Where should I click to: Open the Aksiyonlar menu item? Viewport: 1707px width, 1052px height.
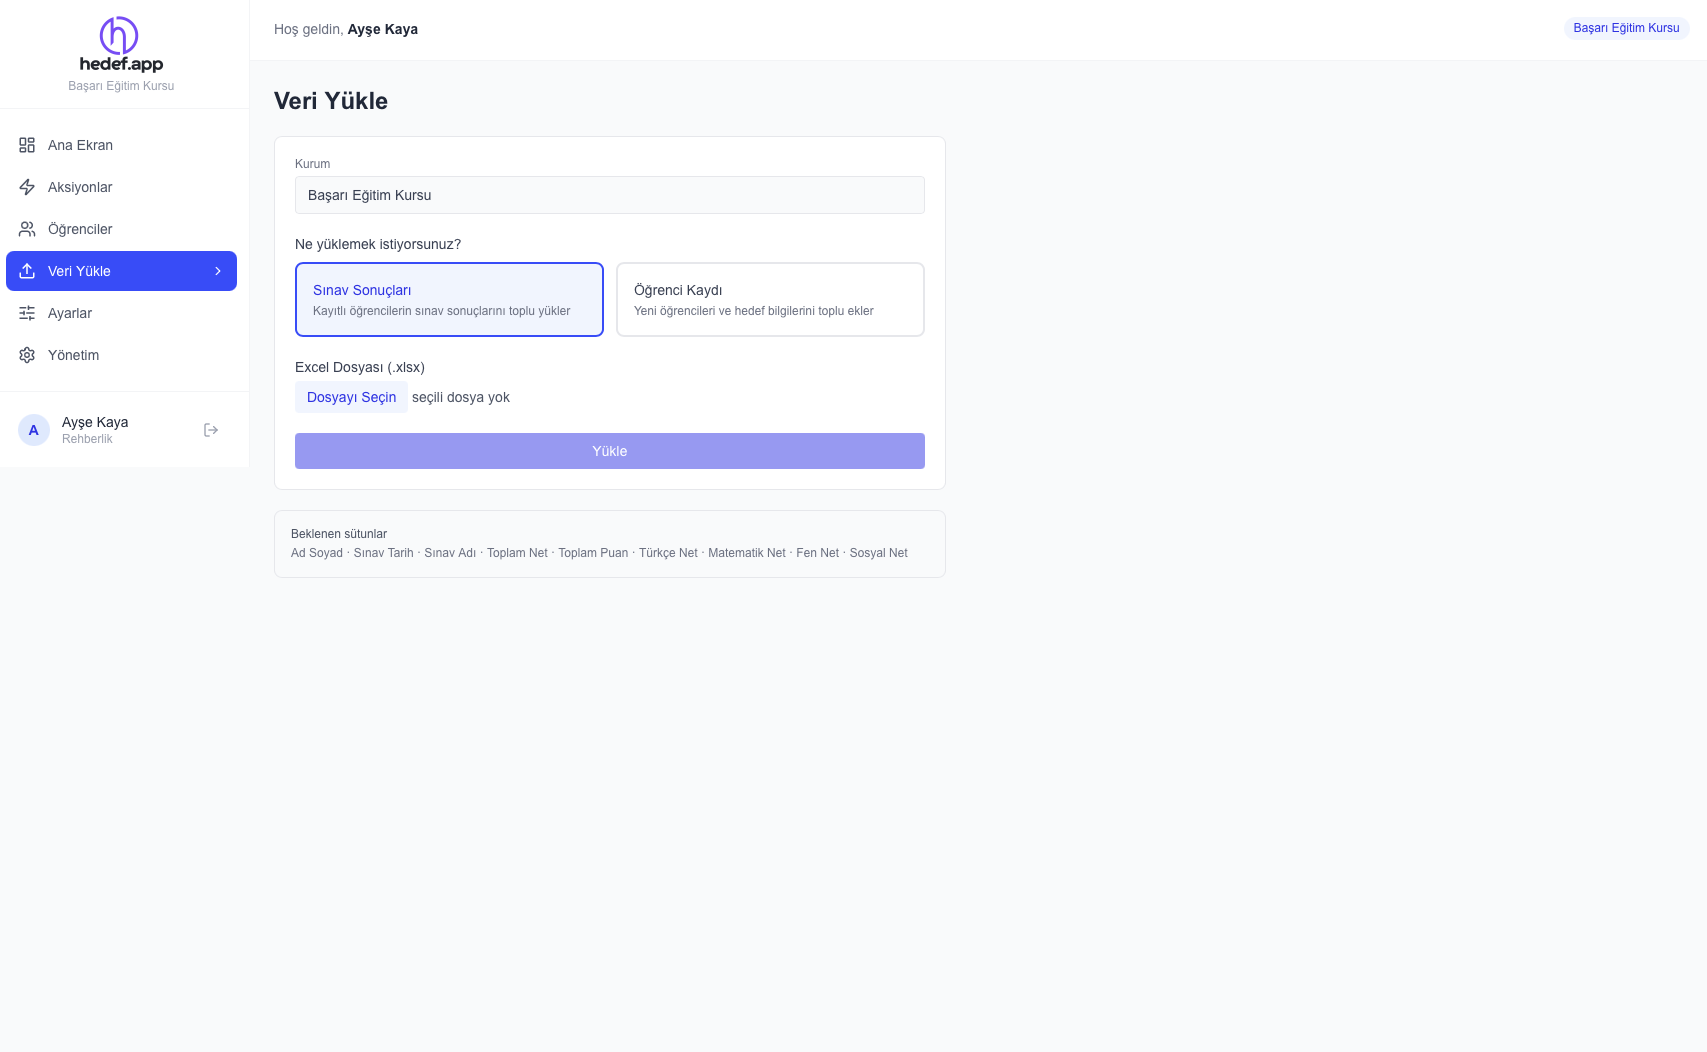click(x=80, y=187)
